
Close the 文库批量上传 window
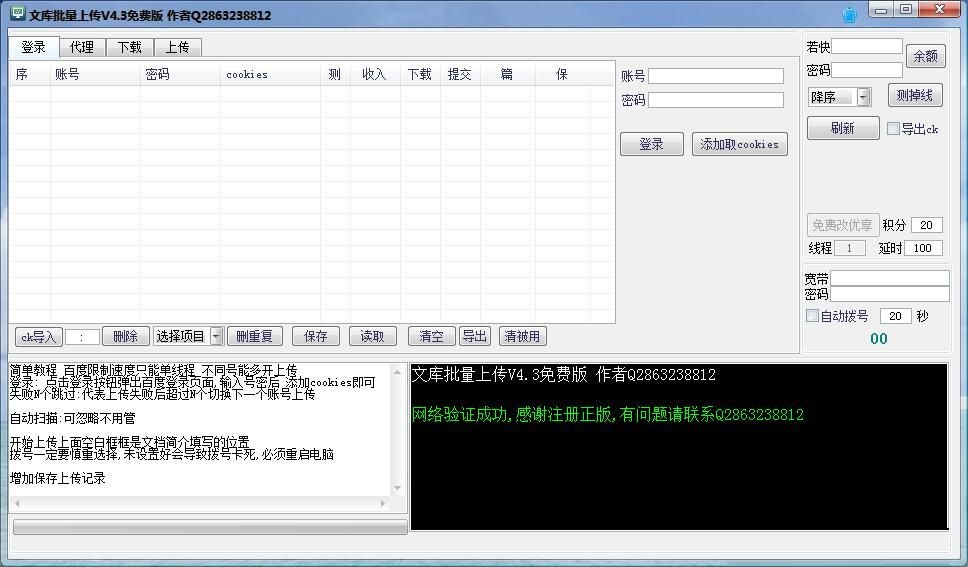940,9
